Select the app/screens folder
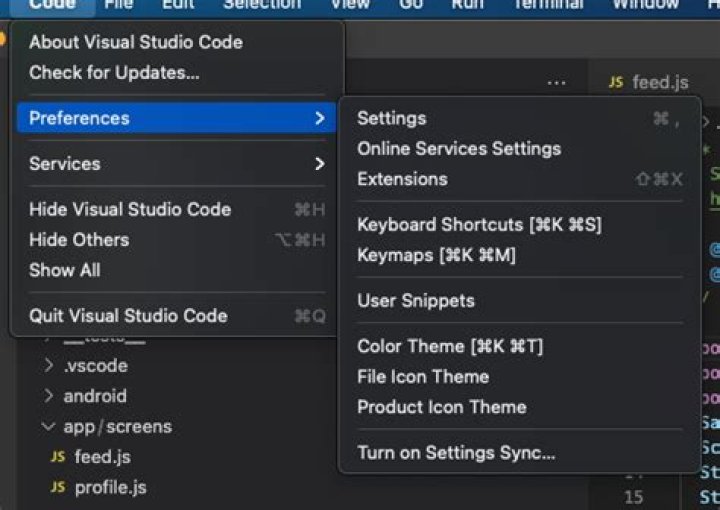 coord(118,427)
